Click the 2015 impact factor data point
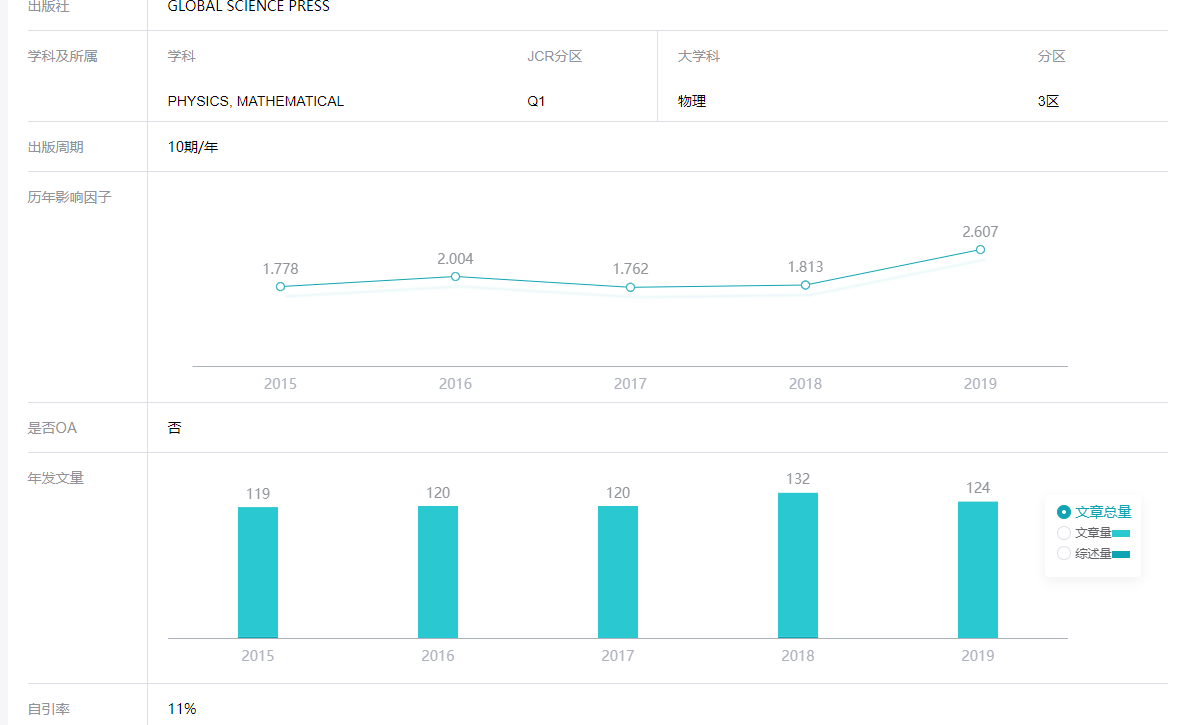Image resolution: width=1187 pixels, height=725 pixels. pyautogui.click(x=281, y=287)
